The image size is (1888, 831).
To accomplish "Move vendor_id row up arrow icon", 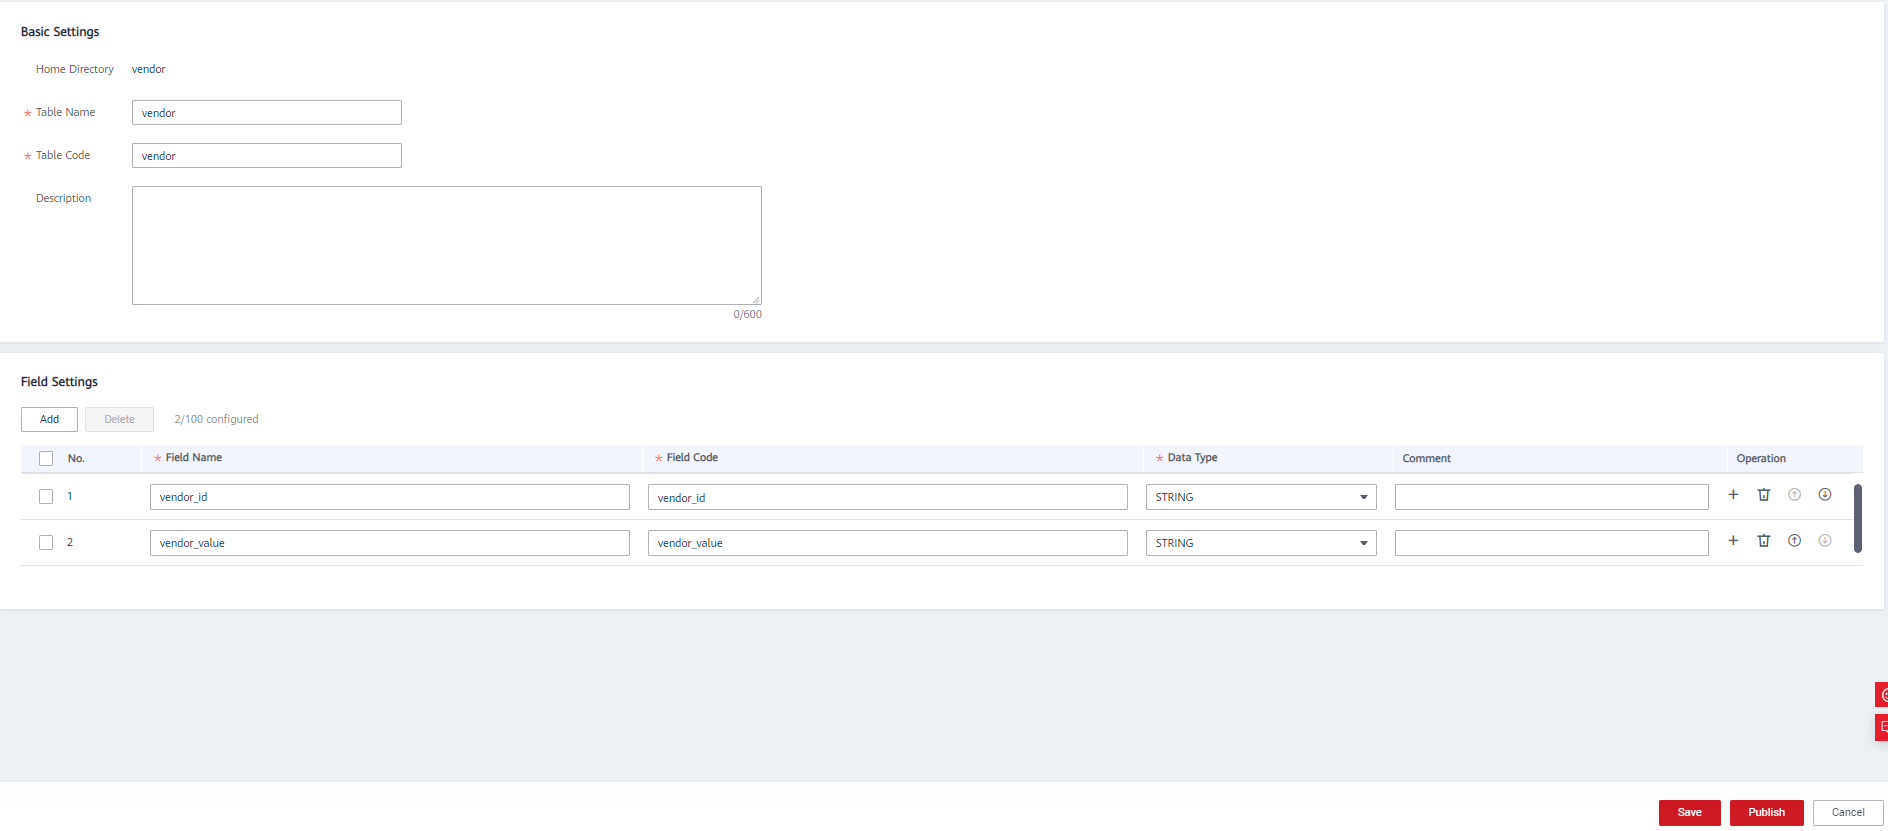I will (x=1795, y=495).
